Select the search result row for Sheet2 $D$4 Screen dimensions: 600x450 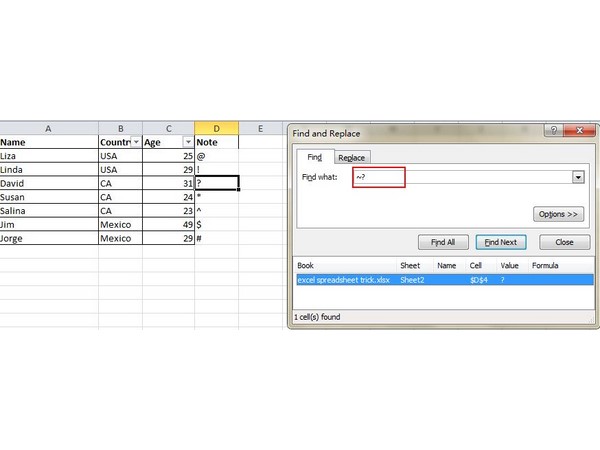445,280
